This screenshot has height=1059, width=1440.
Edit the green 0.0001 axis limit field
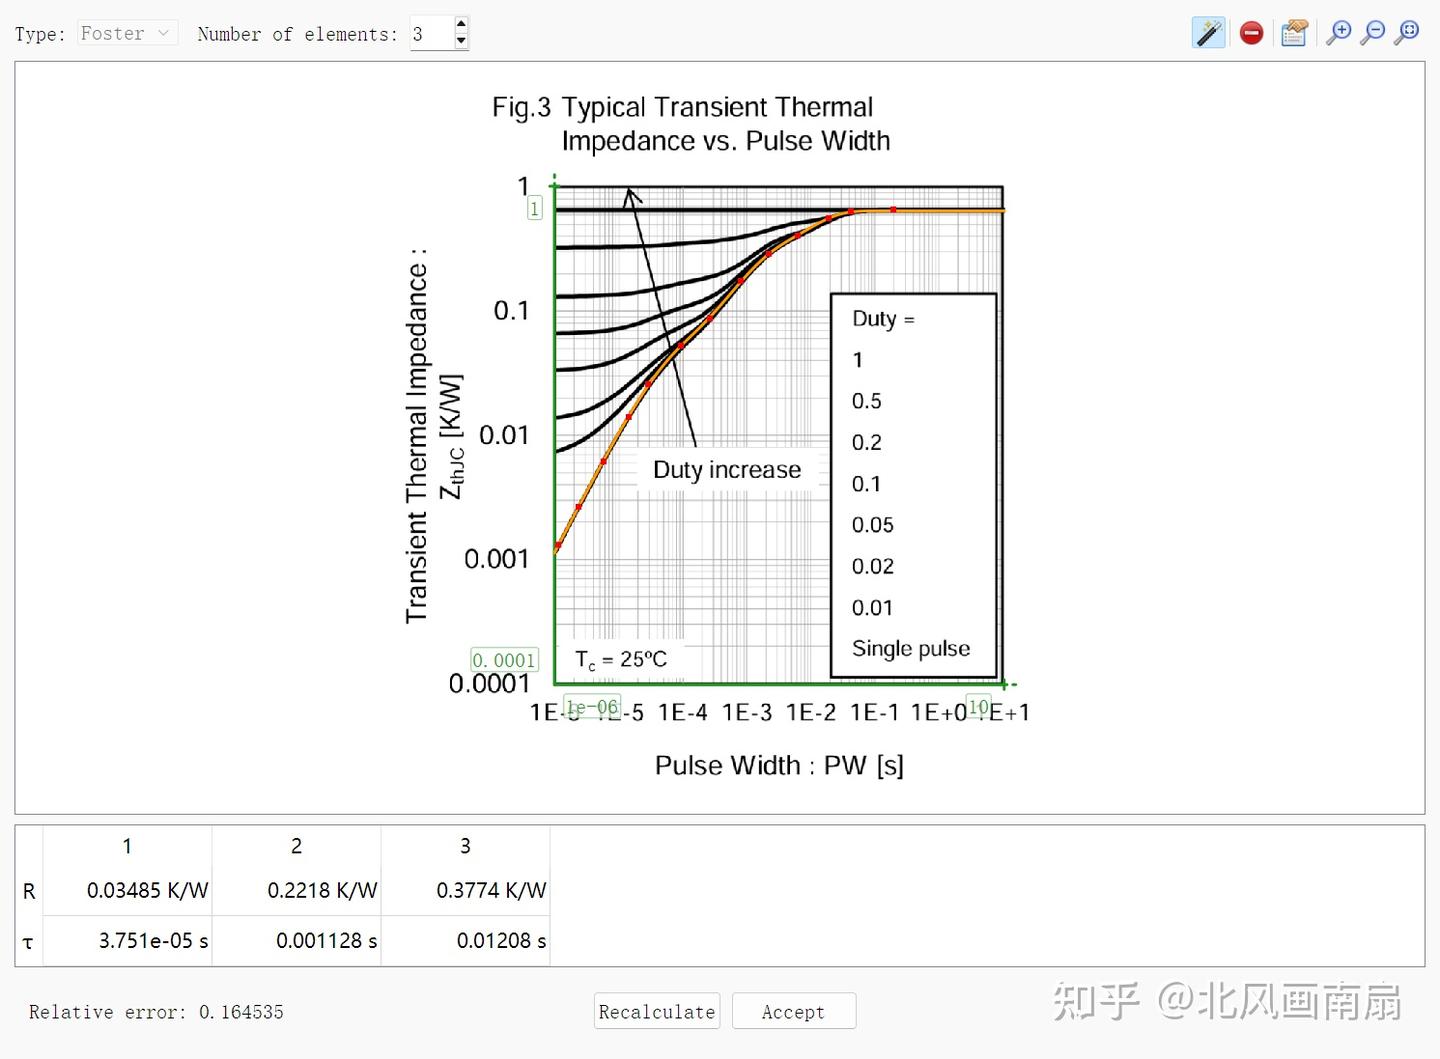pos(504,659)
